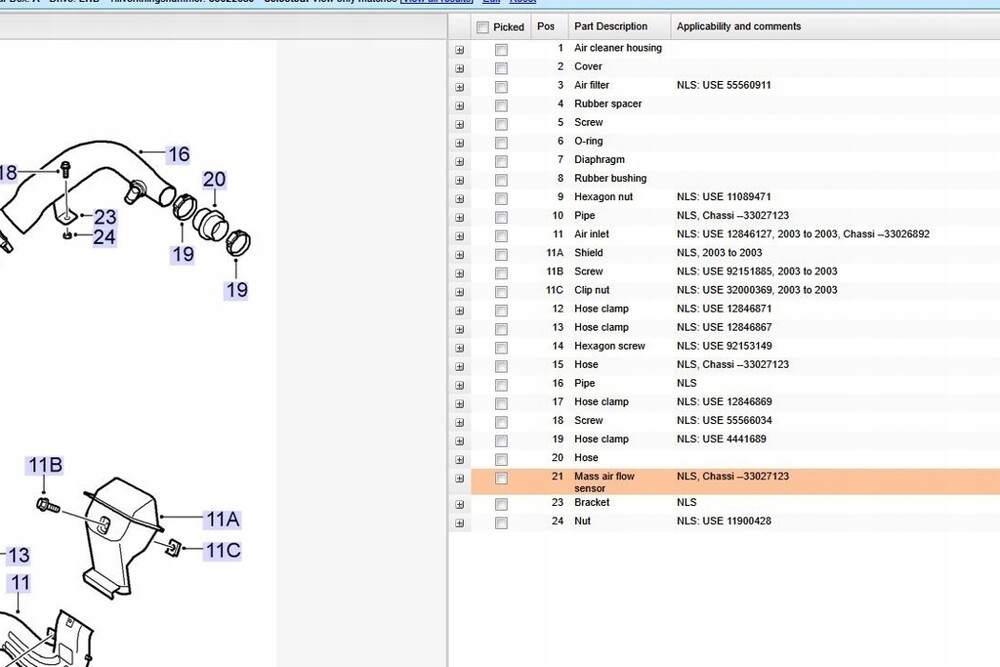
Task: Expand the O-ring row
Action: click(459, 143)
